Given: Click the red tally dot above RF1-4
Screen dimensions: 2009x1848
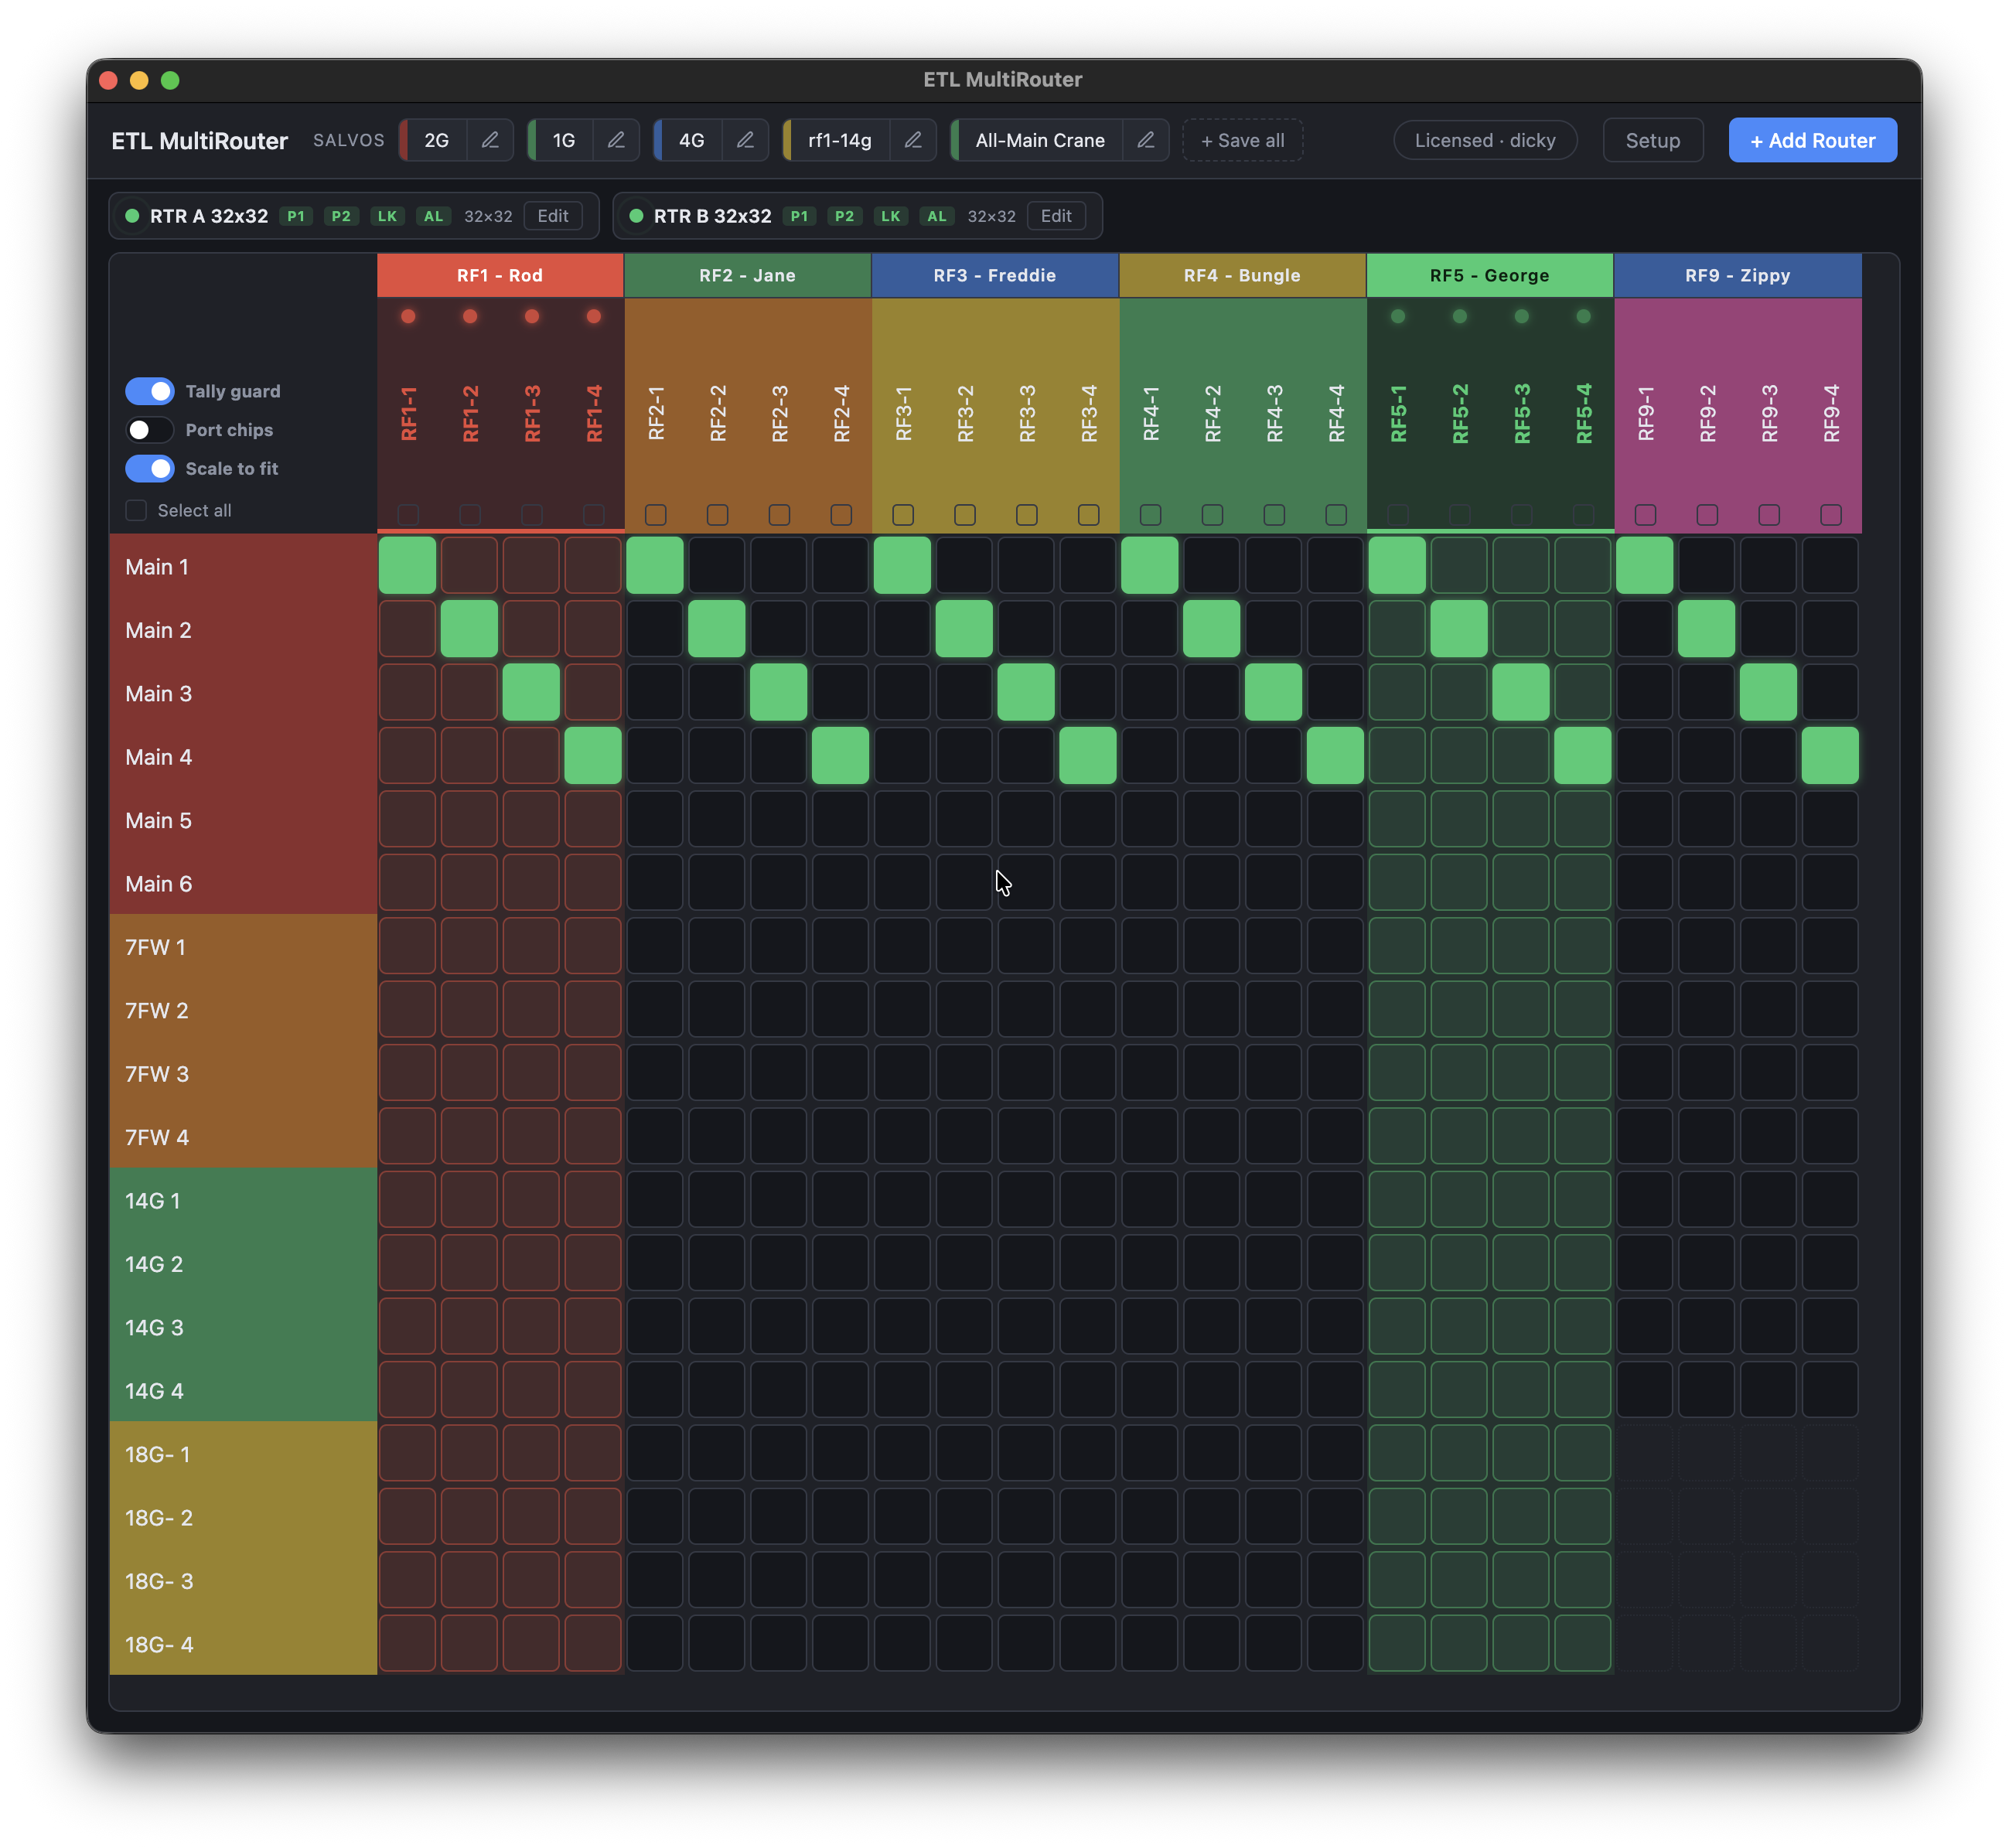Looking at the screenshot, I should click(594, 317).
